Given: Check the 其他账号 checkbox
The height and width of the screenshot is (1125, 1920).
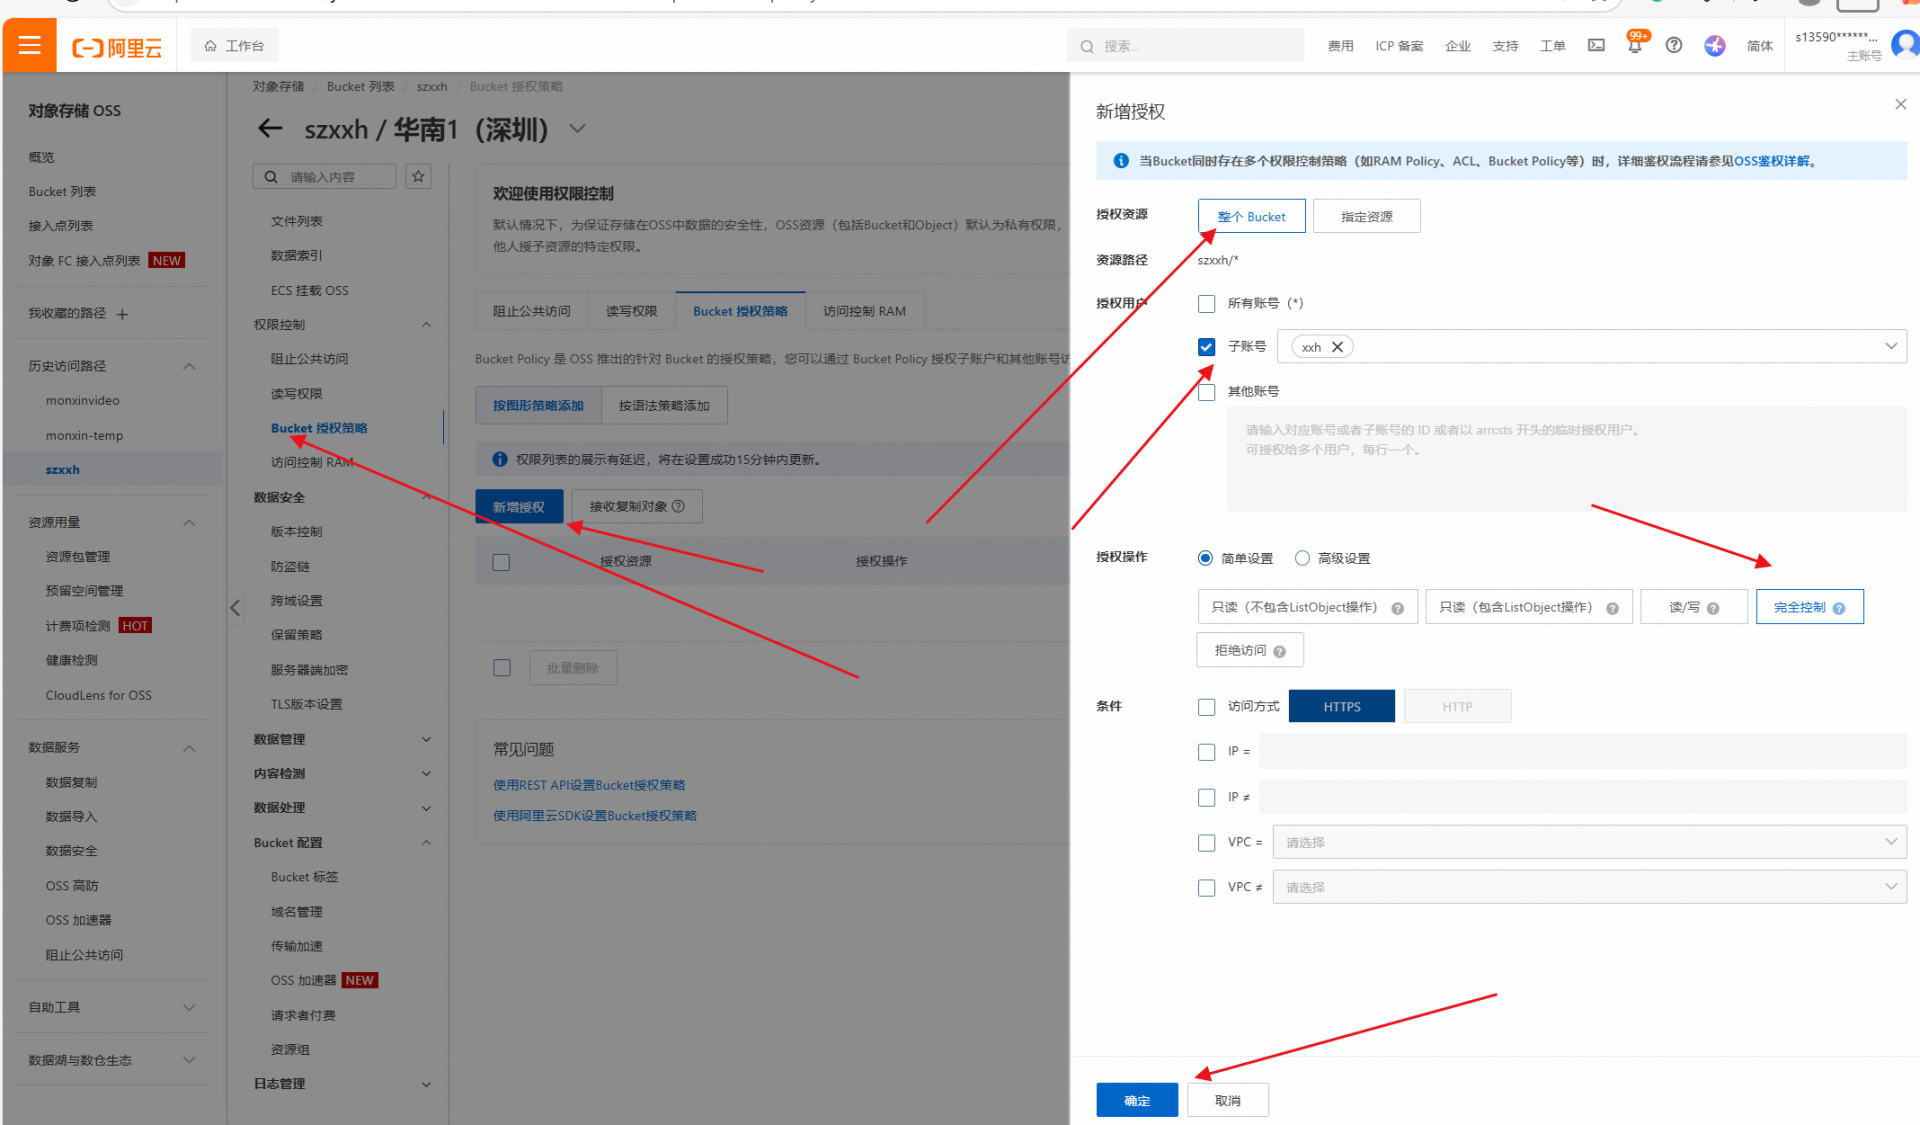Looking at the screenshot, I should coord(1207,392).
